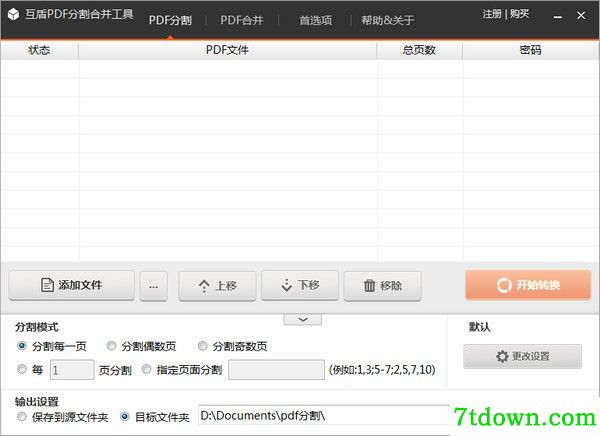Screen dimensions: 600x436
Task: Click the 上移 move-up button
Action: tap(217, 286)
